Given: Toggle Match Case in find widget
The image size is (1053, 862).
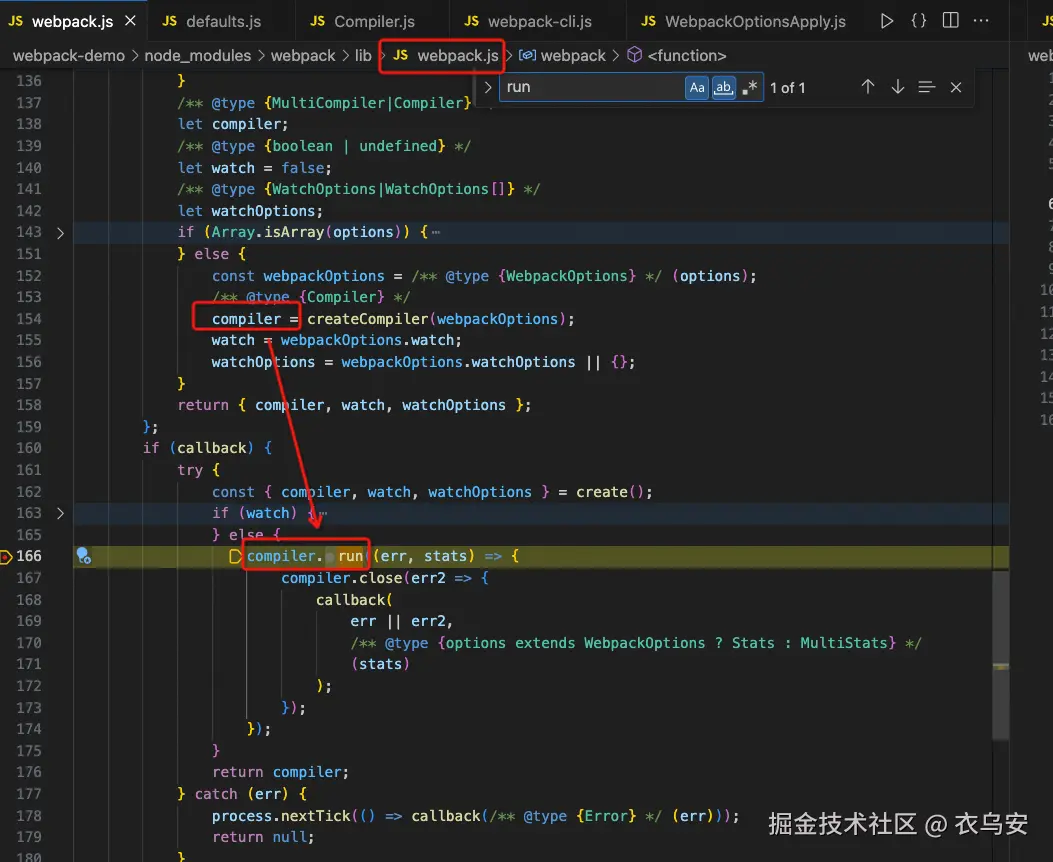Looking at the screenshot, I should (697, 88).
